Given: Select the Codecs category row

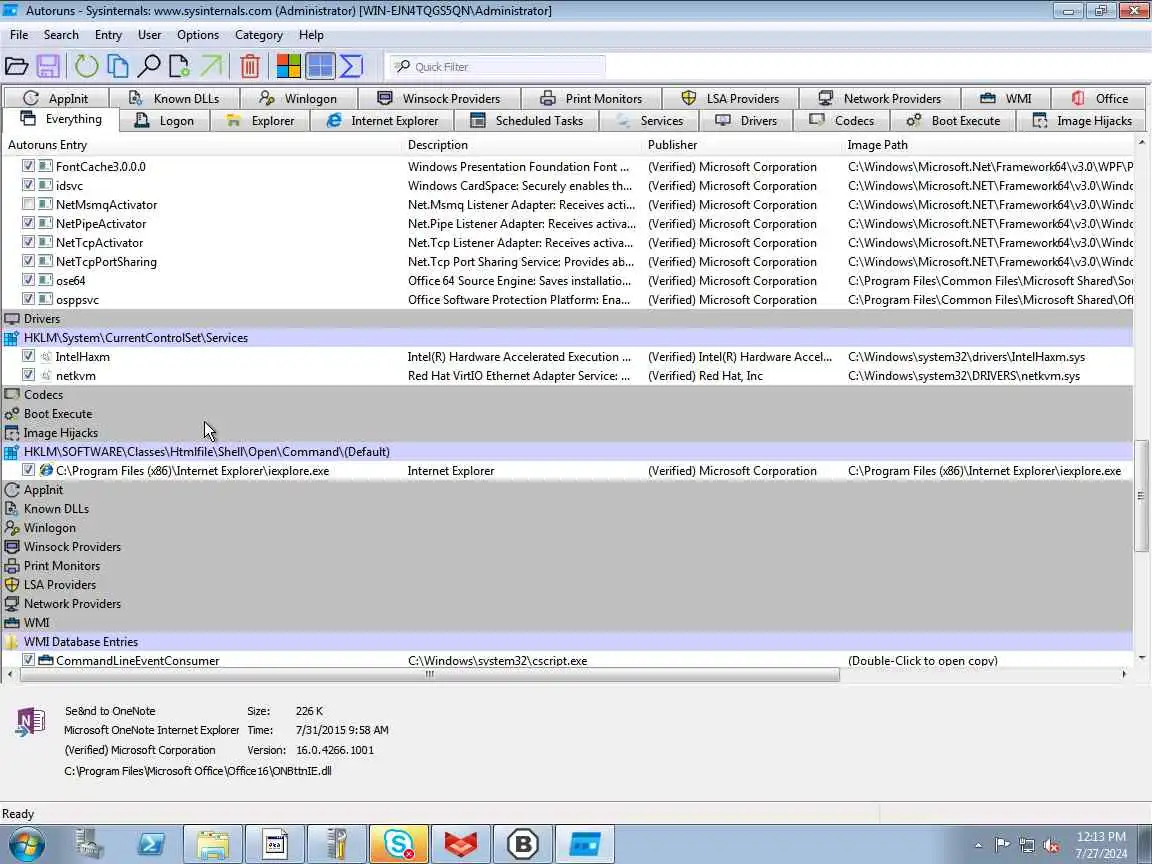Looking at the screenshot, I should click(567, 395).
